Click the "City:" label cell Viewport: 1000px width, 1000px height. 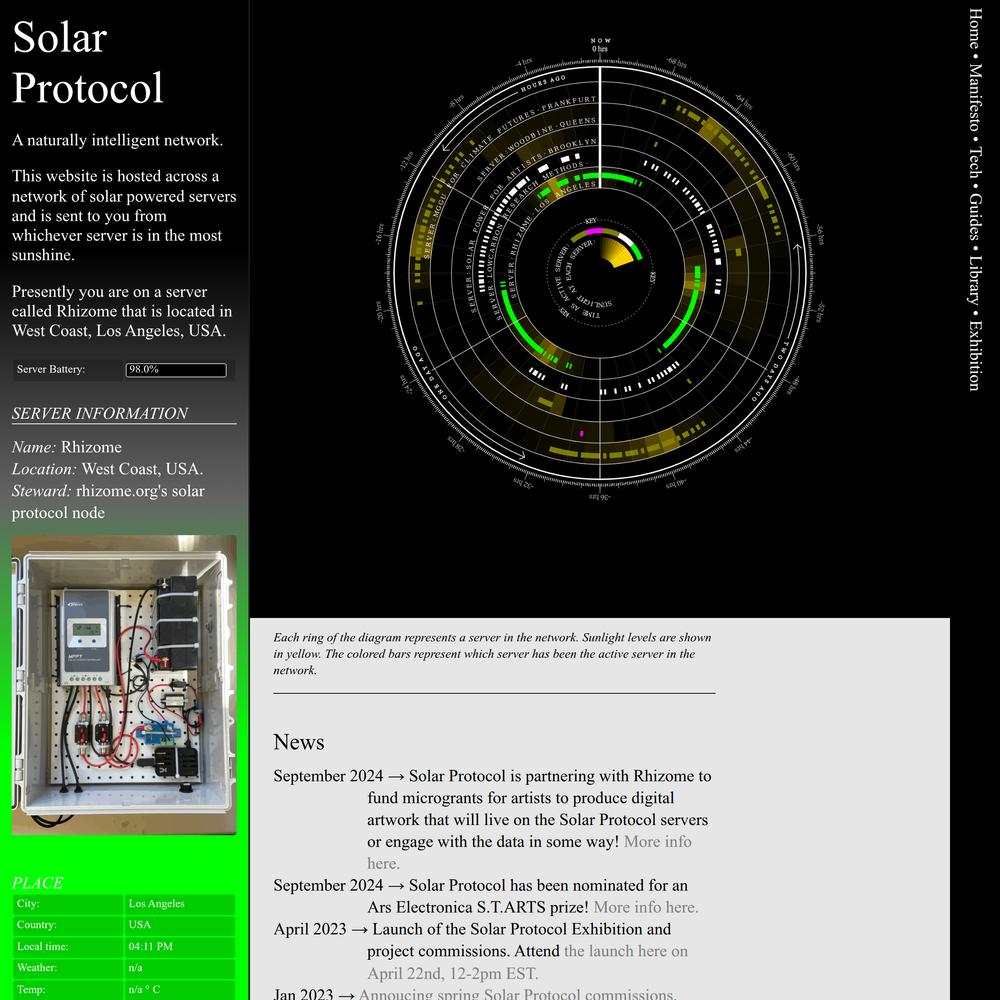[68, 904]
